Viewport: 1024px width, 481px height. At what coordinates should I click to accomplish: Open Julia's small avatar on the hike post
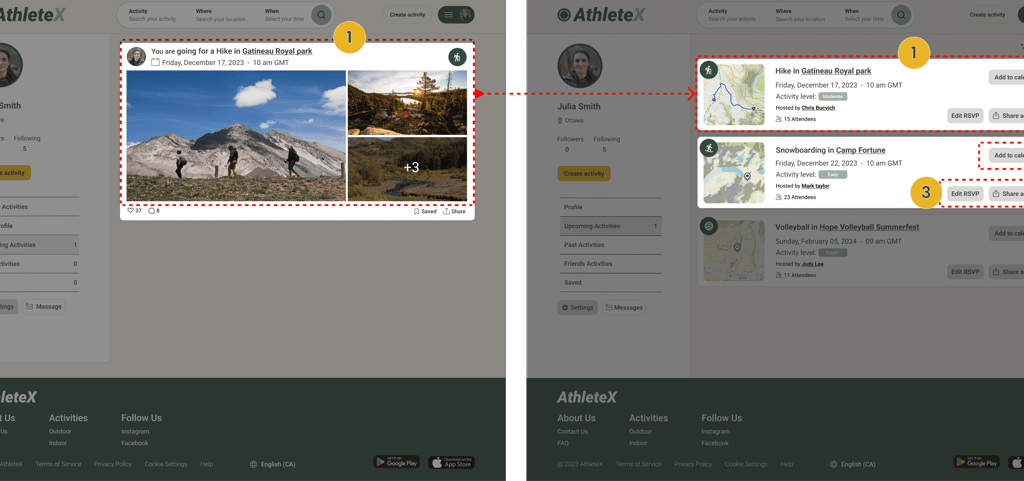[136, 57]
